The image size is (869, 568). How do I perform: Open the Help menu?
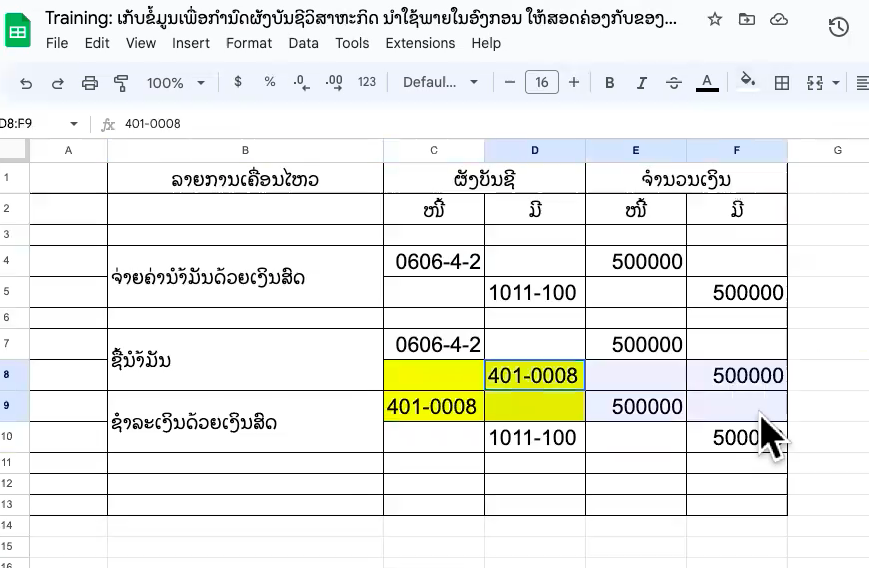click(x=486, y=43)
